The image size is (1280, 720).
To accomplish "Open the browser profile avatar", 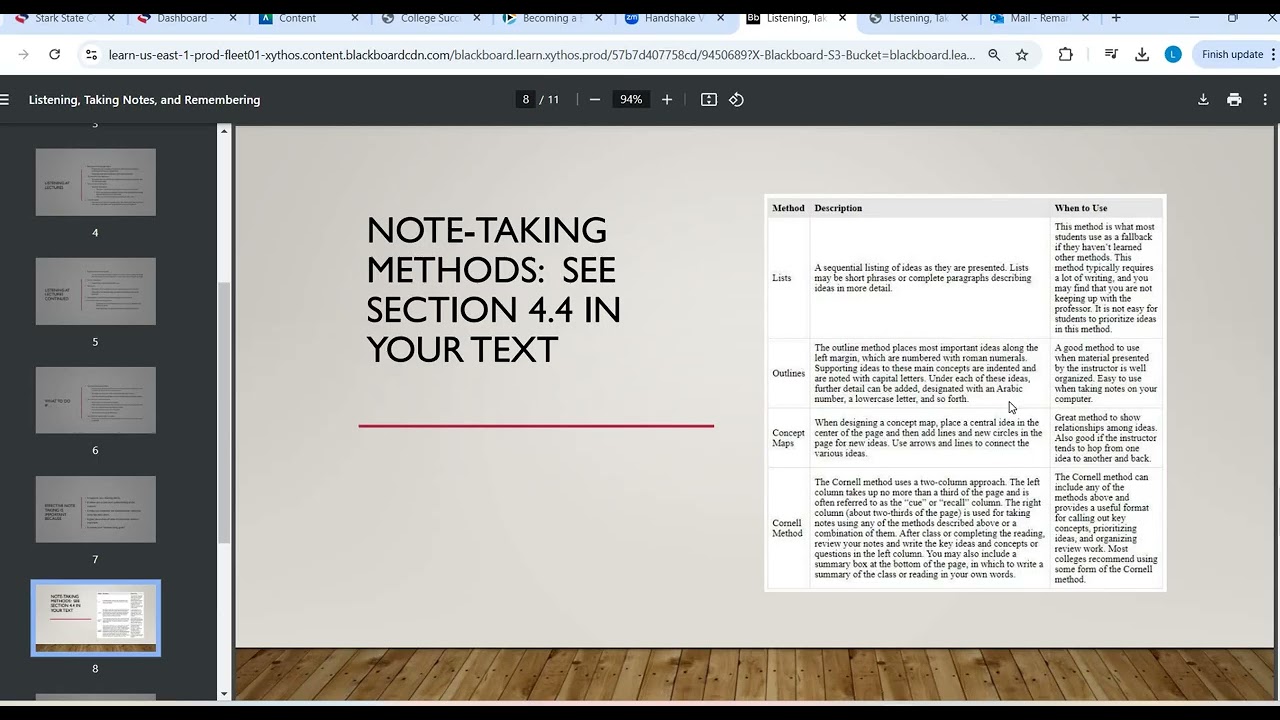I will pyautogui.click(x=1173, y=55).
